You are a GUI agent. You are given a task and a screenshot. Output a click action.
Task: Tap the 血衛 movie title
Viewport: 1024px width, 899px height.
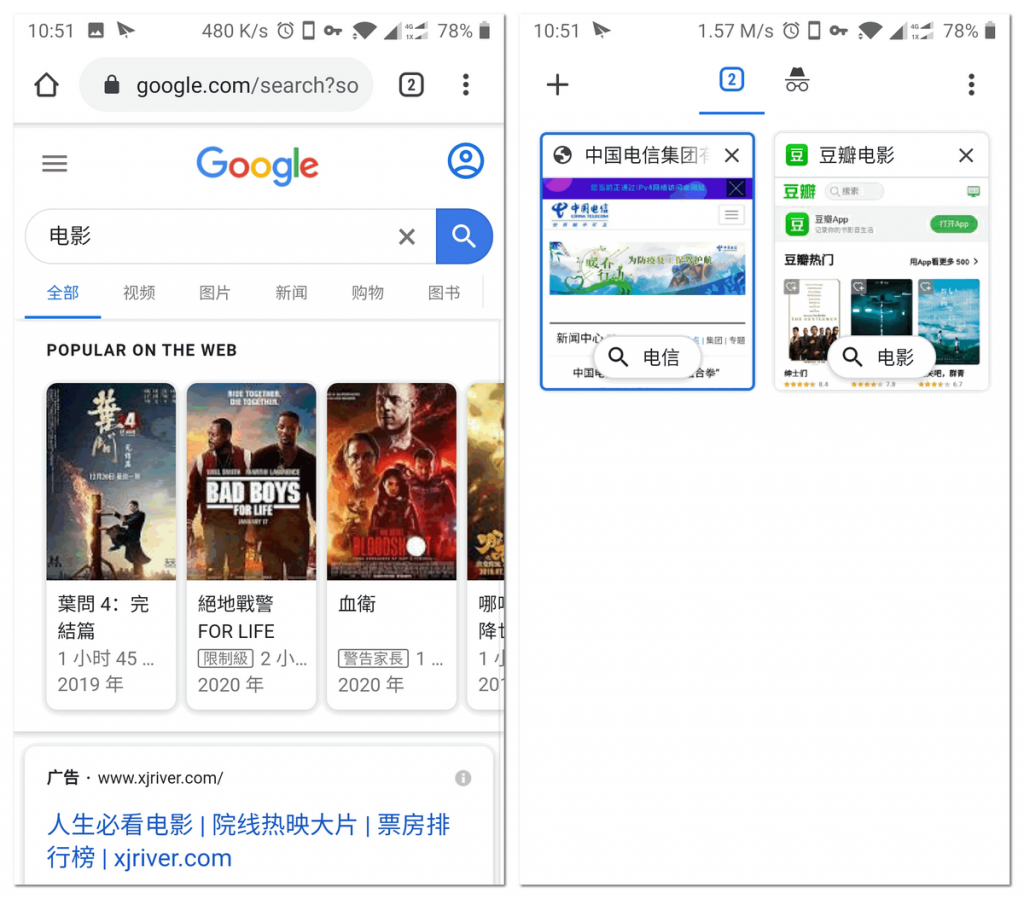[x=357, y=604]
